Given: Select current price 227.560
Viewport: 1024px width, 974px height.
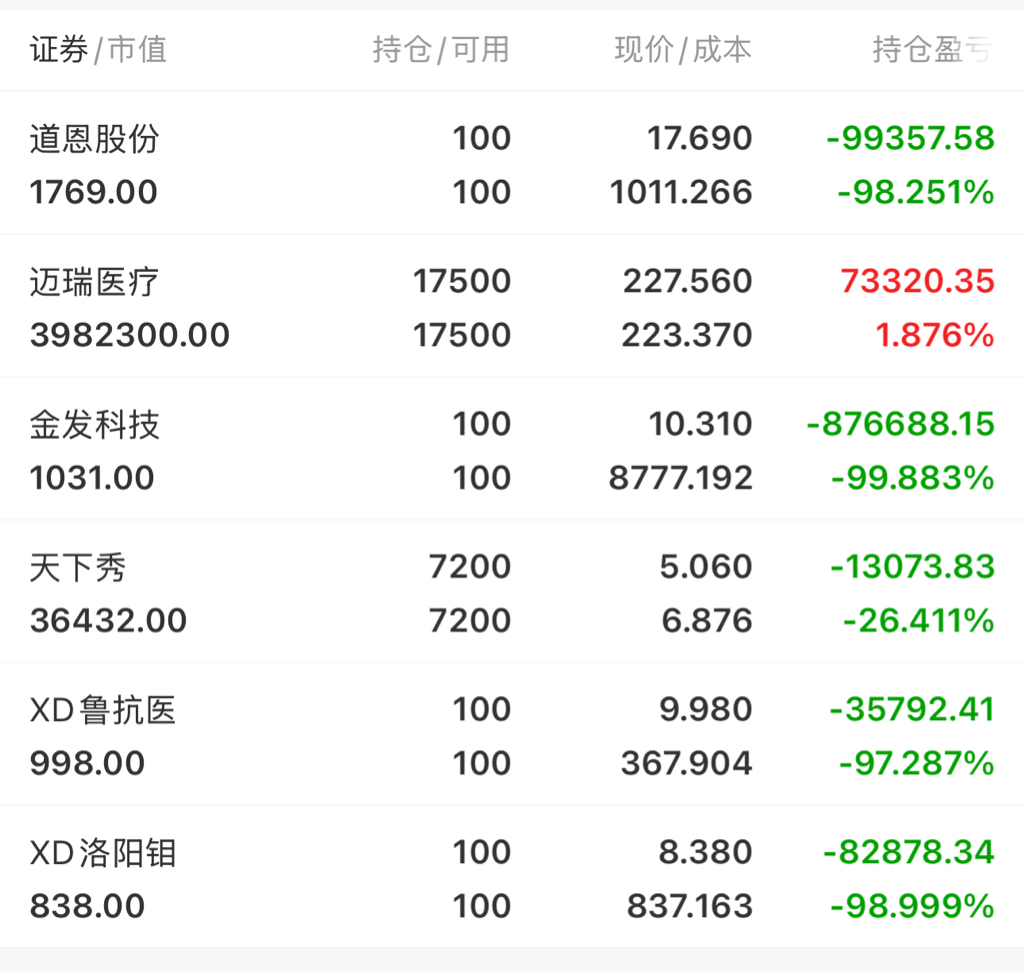Looking at the screenshot, I should [688, 282].
